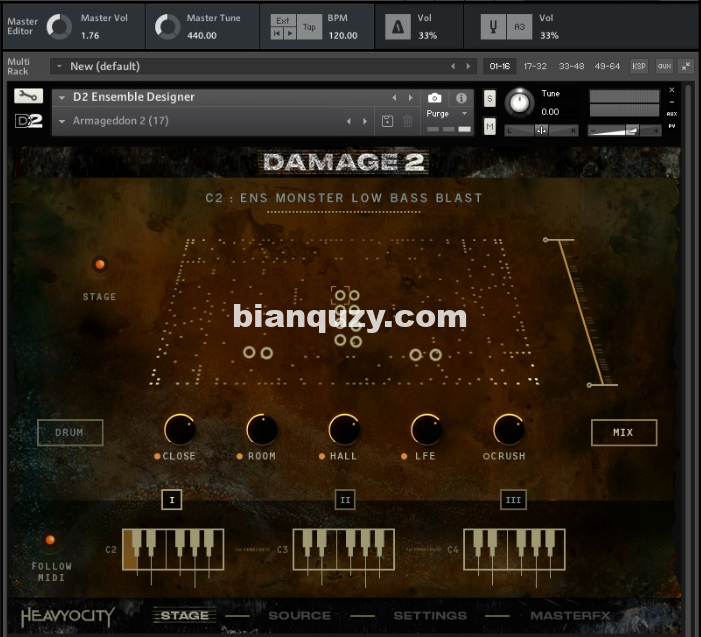Click the D2 logo icon
Image resolution: width=701 pixels, height=637 pixels.
[x=29, y=121]
